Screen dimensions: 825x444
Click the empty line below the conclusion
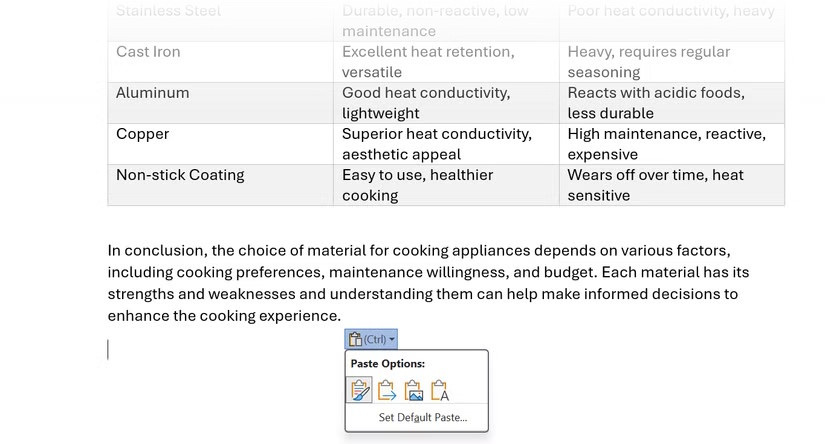click(x=200, y=350)
